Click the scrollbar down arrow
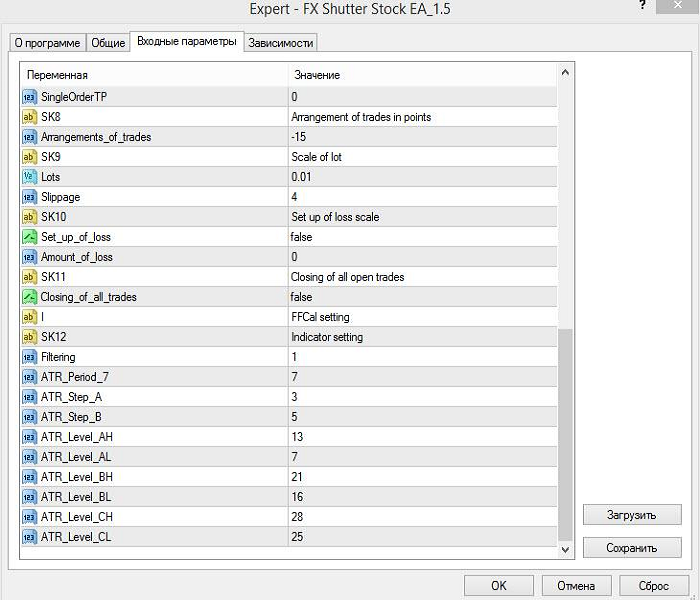The image size is (700, 600). [565, 550]
